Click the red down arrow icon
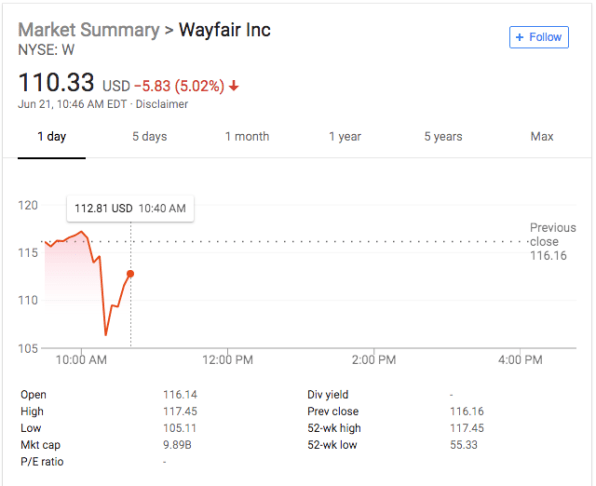596x486 pixels. coord(234,86)
